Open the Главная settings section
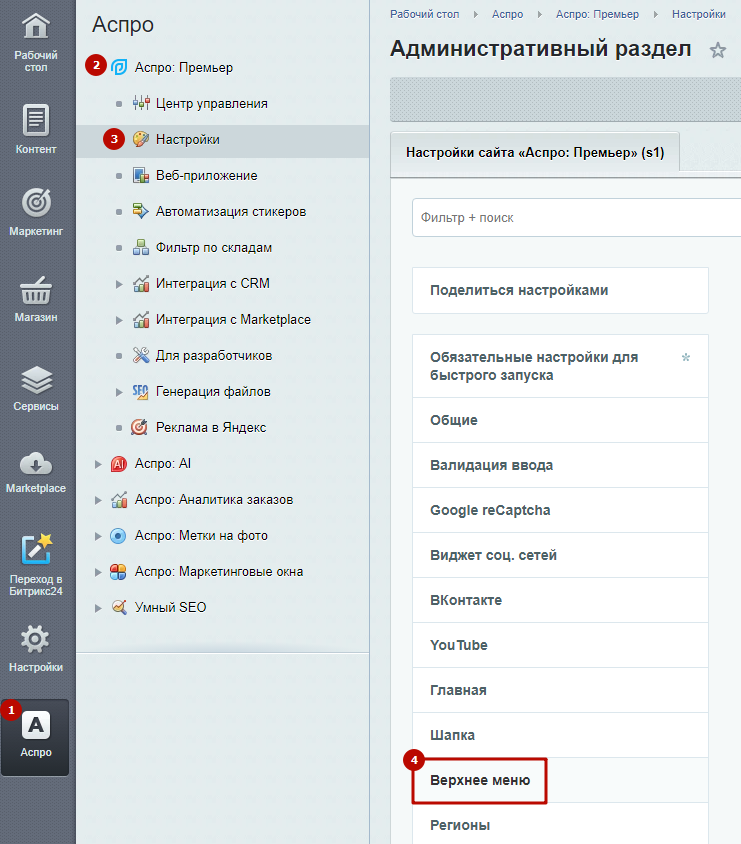This screenshot has width=741, height=844. tap(560, 690)
